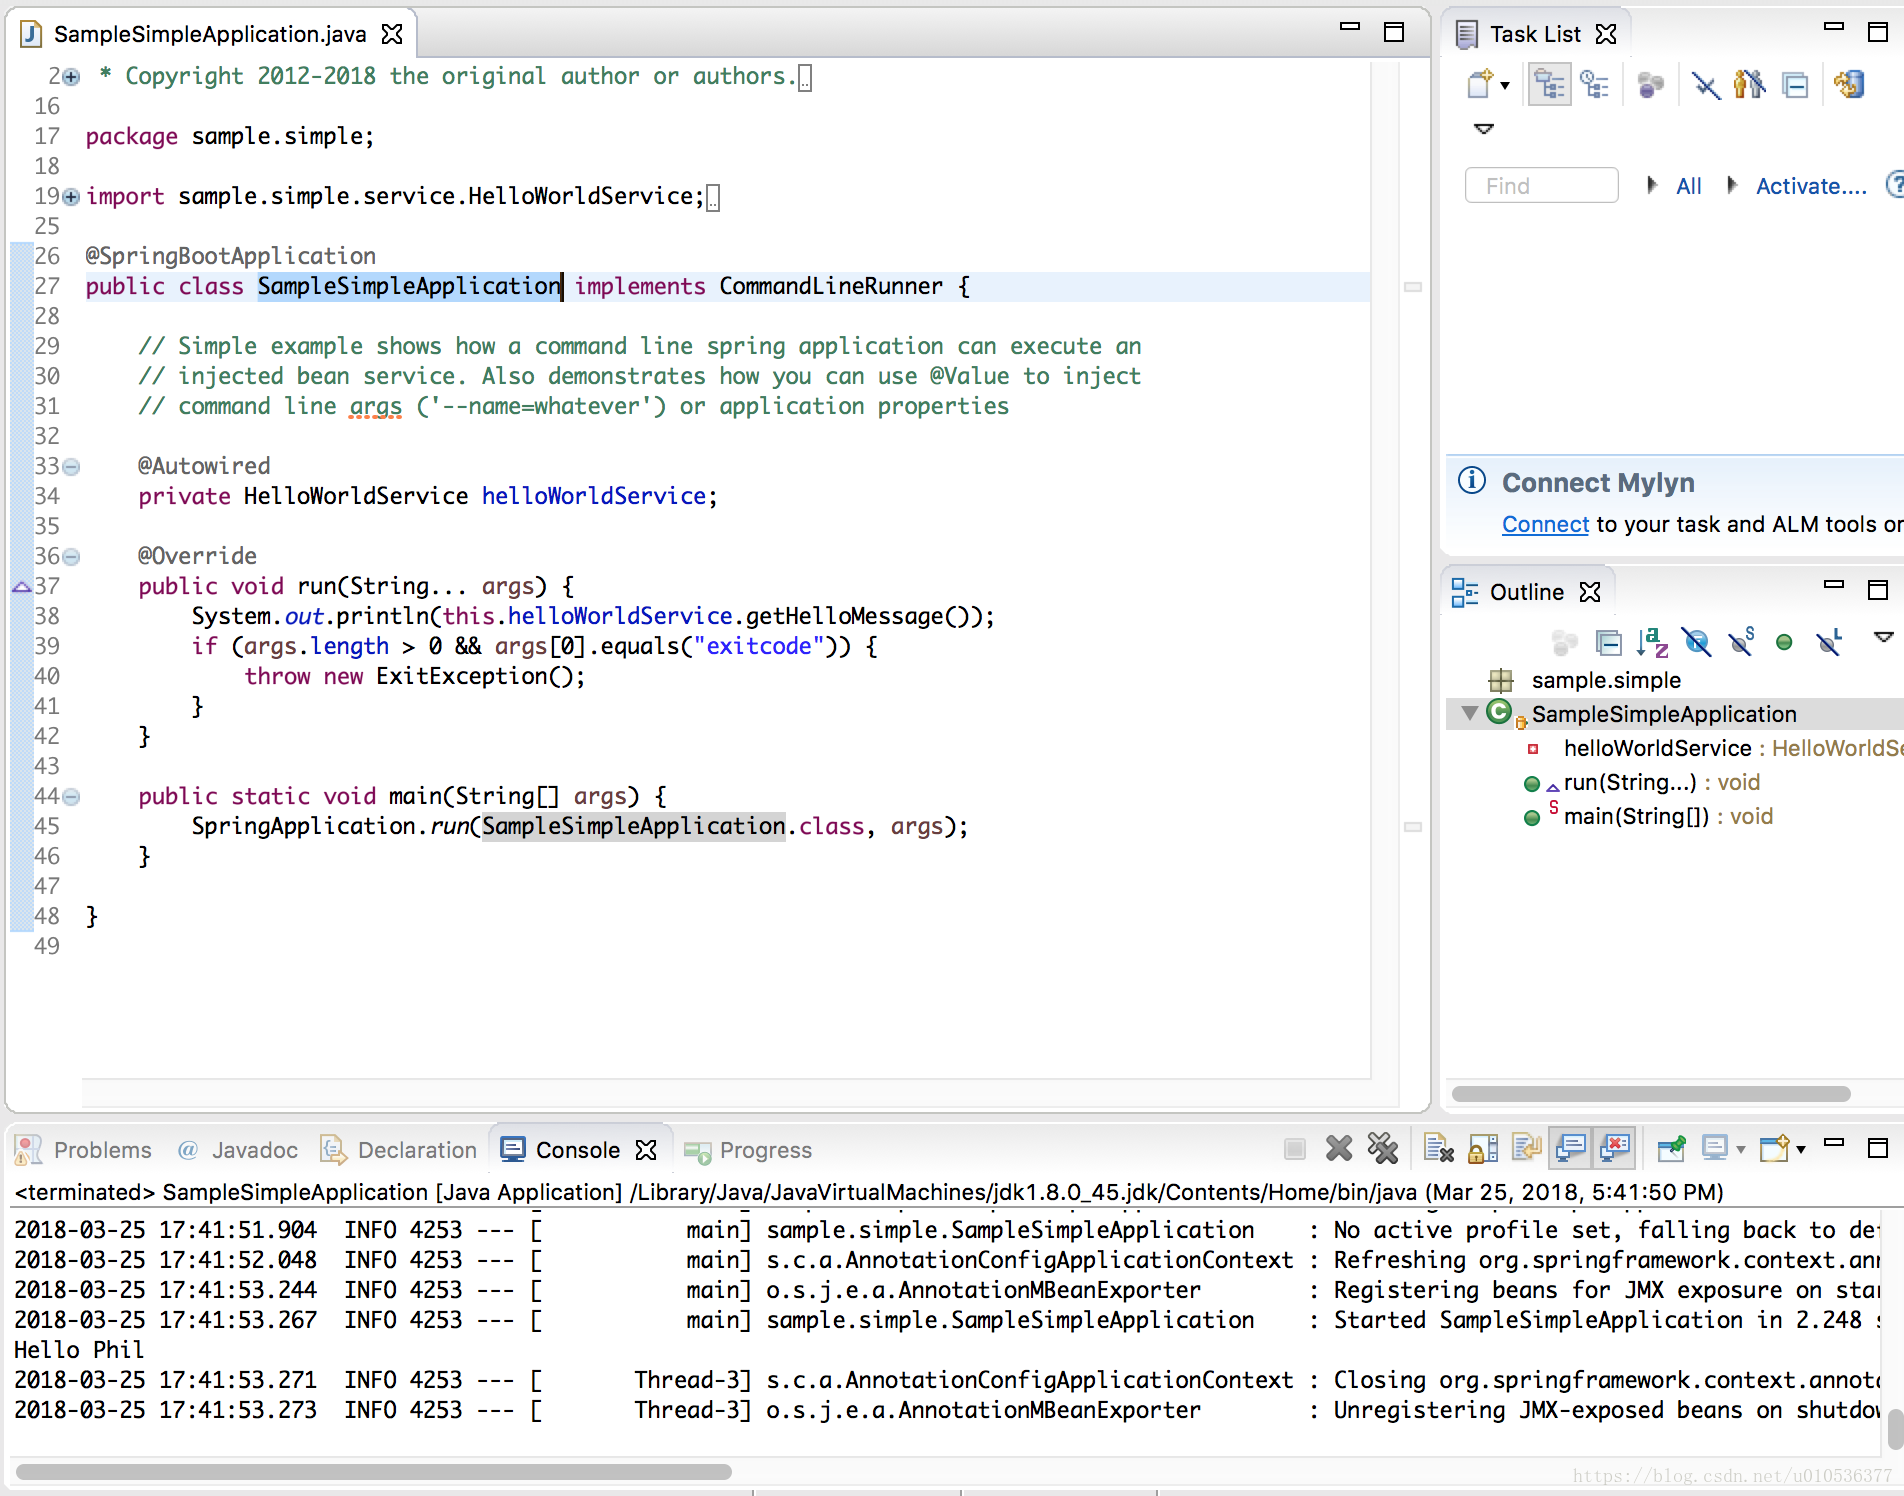Select sample.simple package in Outline
The width and height of the screenshot is (1904, 1496).
coord(1605,680)
